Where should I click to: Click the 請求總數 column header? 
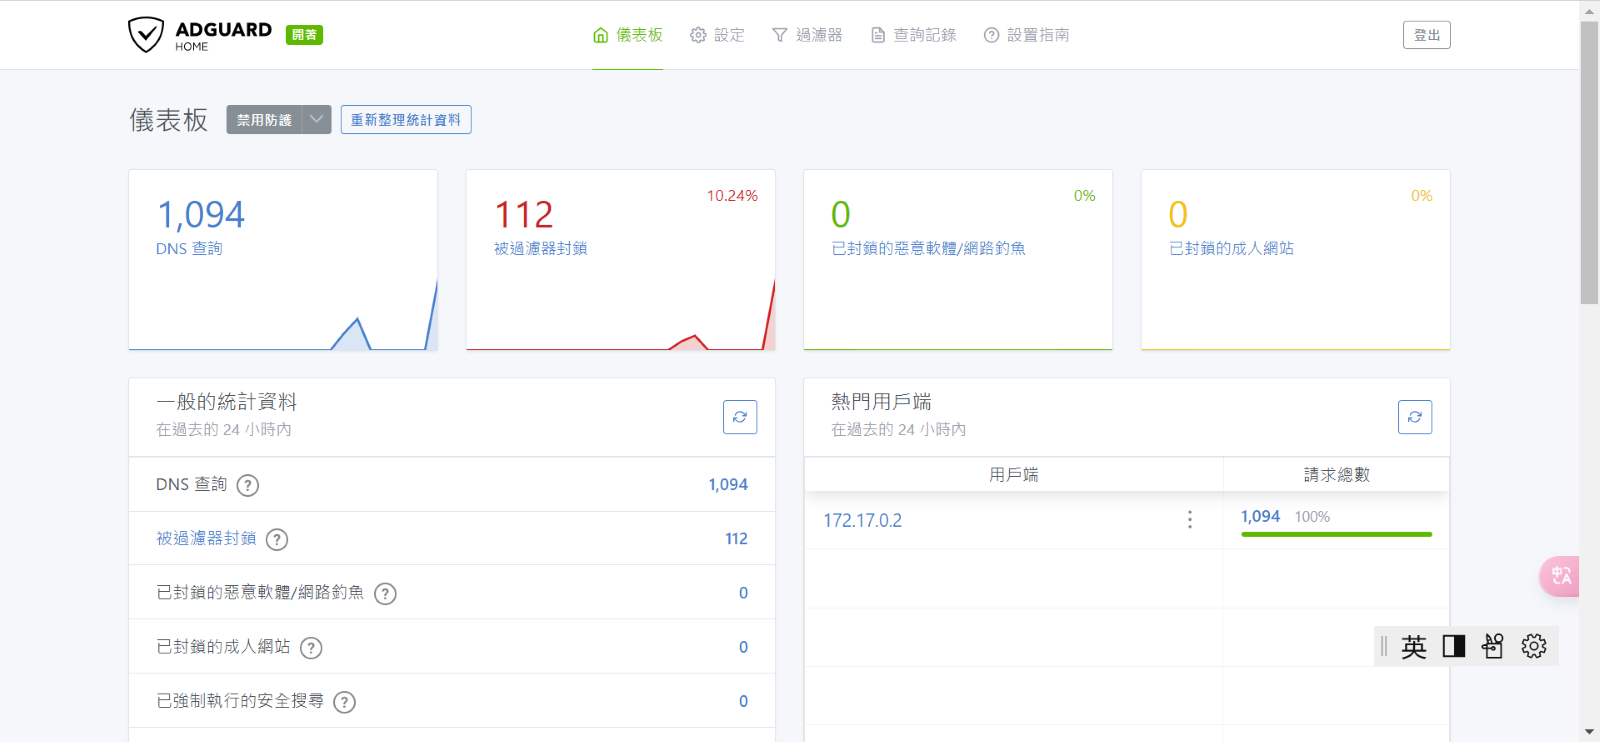[x=1336, y=474]
